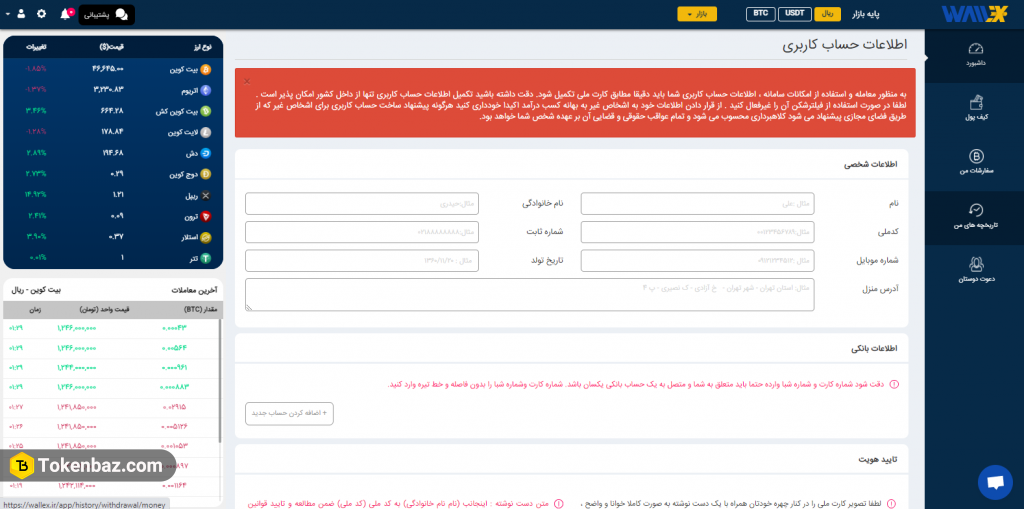The height and width of the screenshot is (509, 1024).
Task: Open the user profile icon
Action: tap(22, 14)
